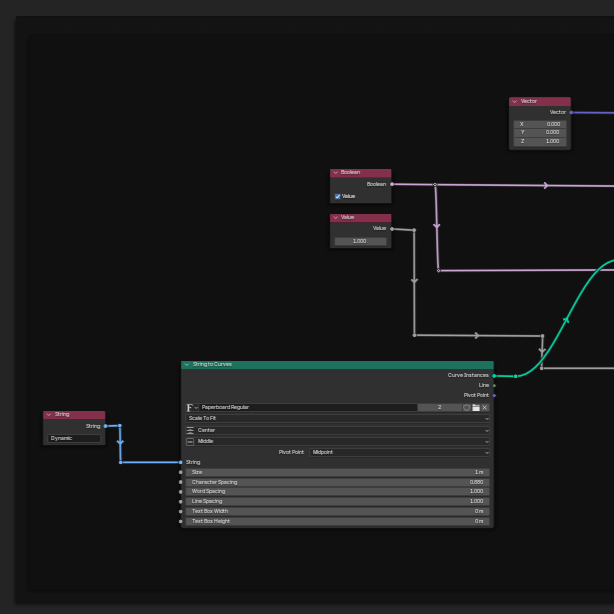
Task: Click the Word Spacing slider field
Action: [338, 492]
